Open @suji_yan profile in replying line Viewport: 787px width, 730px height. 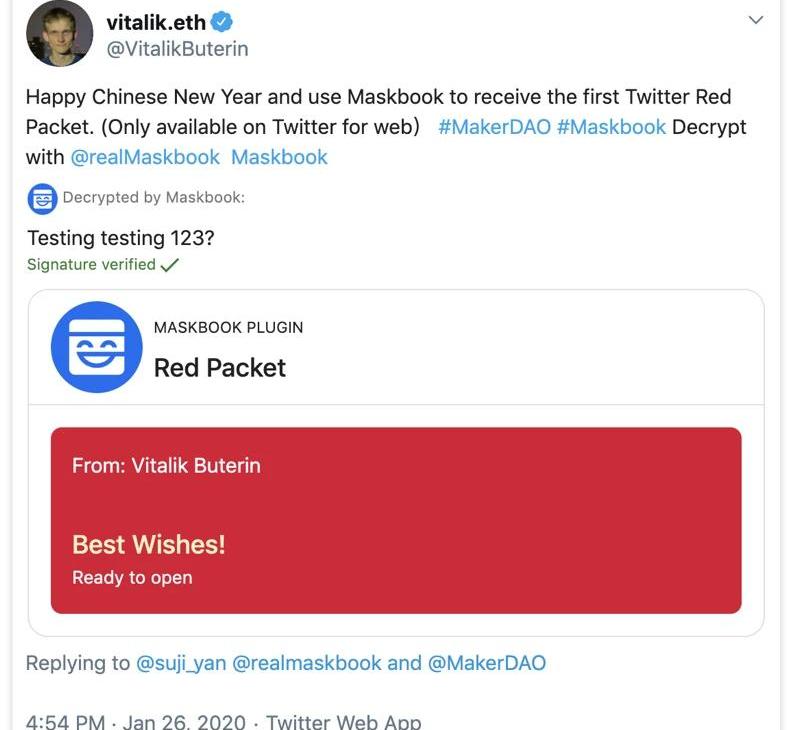(x=181, y=663)
